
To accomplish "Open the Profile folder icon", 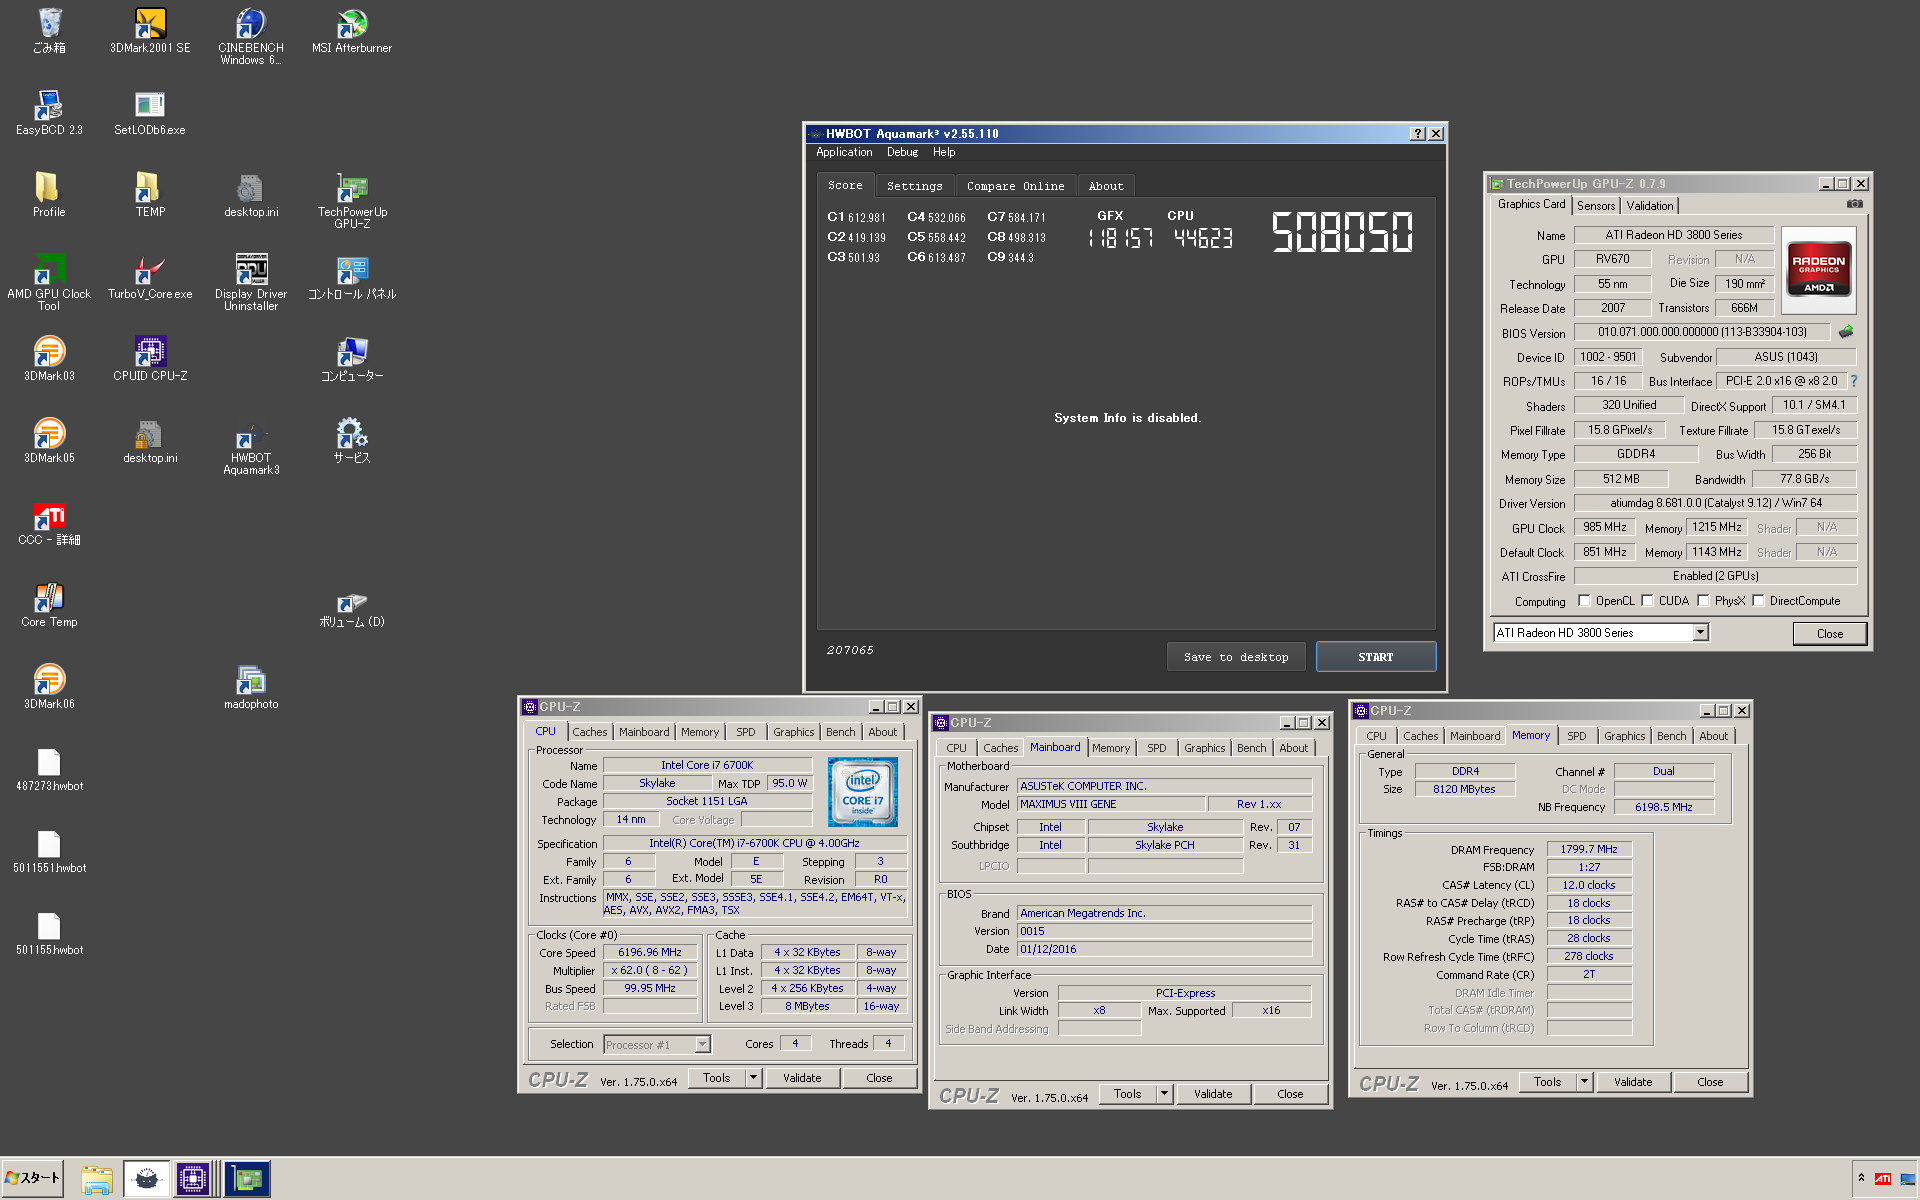I will click(49, 194).
